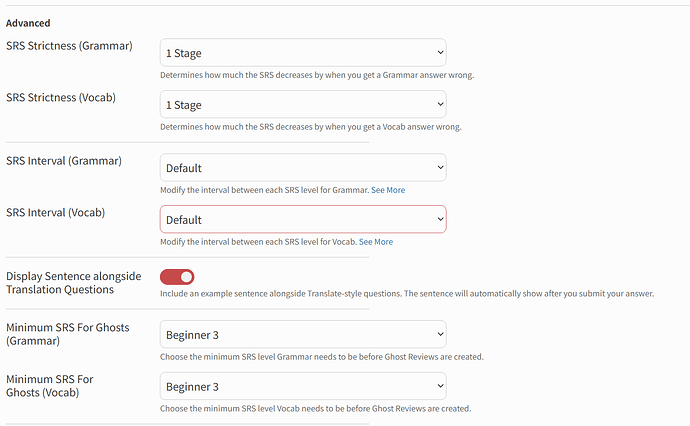Click the Grammar answer wrong description text
The height and width of the screenshot is (426, 690).
click(317, 75)
